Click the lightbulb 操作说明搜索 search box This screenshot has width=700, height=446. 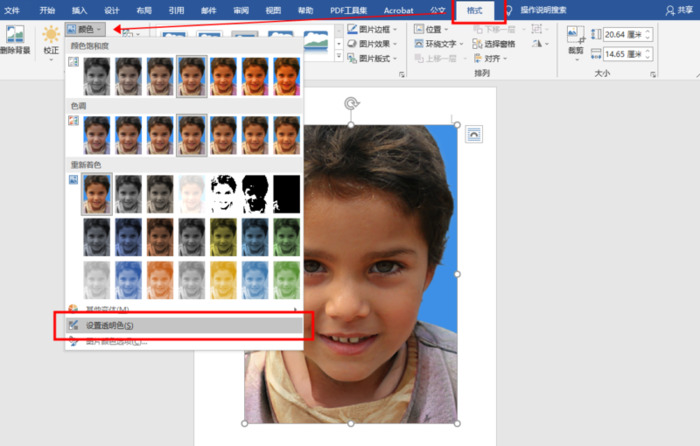(x=547, y=10)
